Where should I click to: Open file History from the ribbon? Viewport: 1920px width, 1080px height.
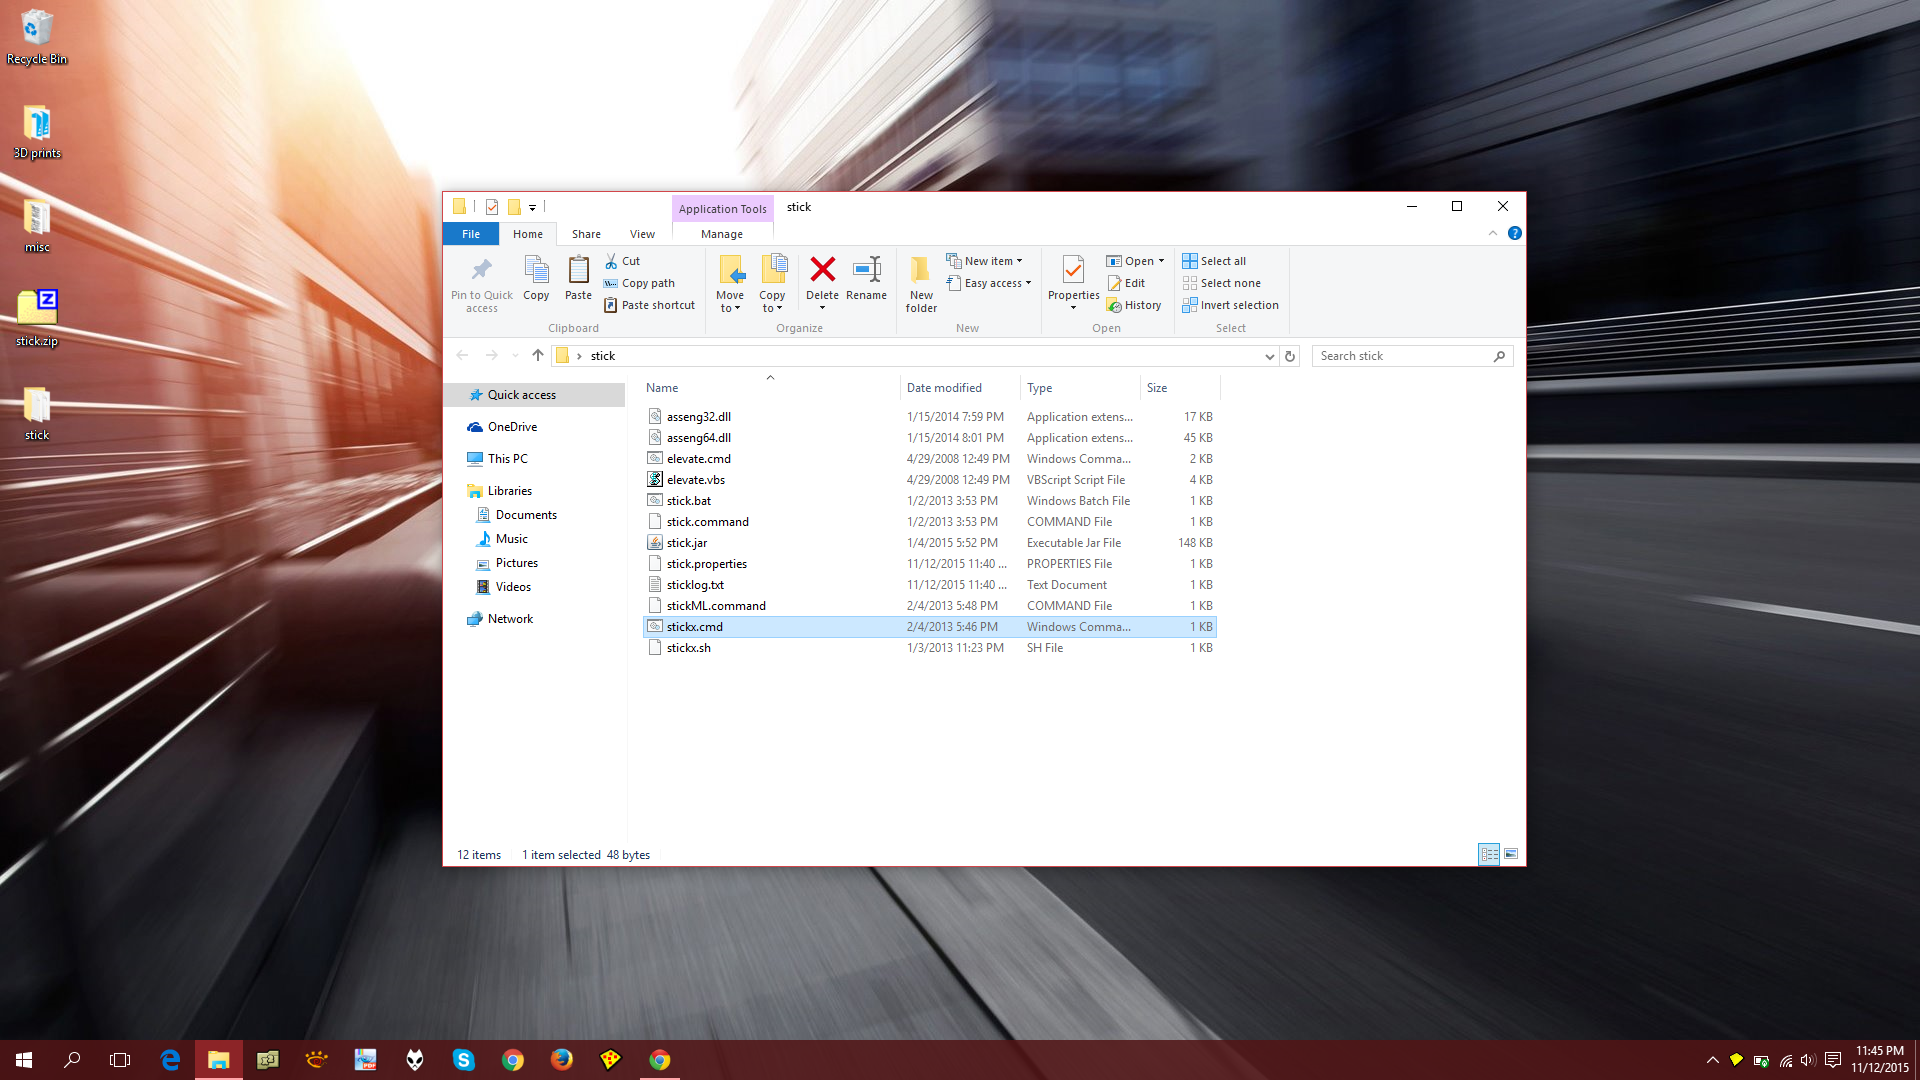click(1134, 305)
